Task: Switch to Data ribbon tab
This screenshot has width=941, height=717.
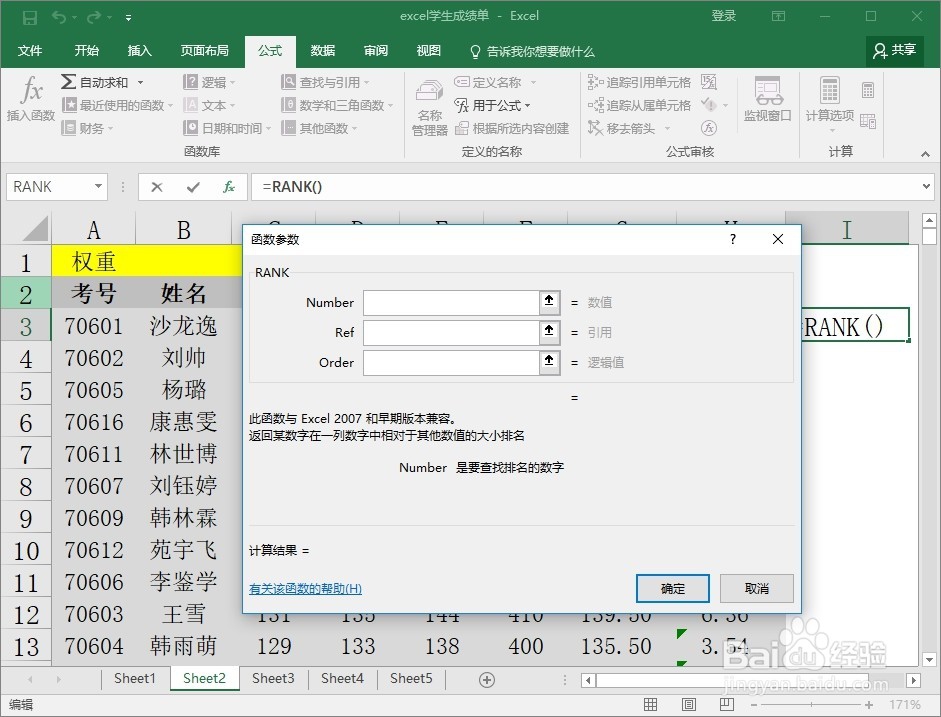Action: [322, 51]
